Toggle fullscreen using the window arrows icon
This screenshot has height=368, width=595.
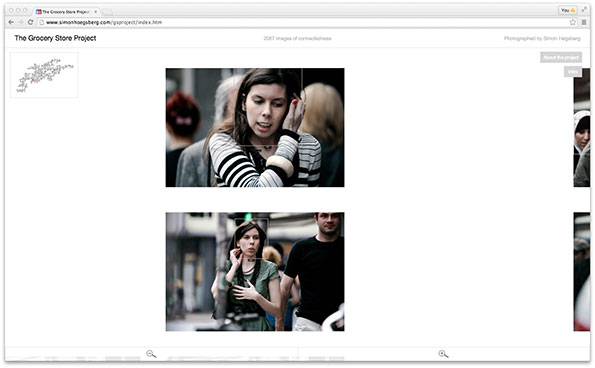(584, 10)
